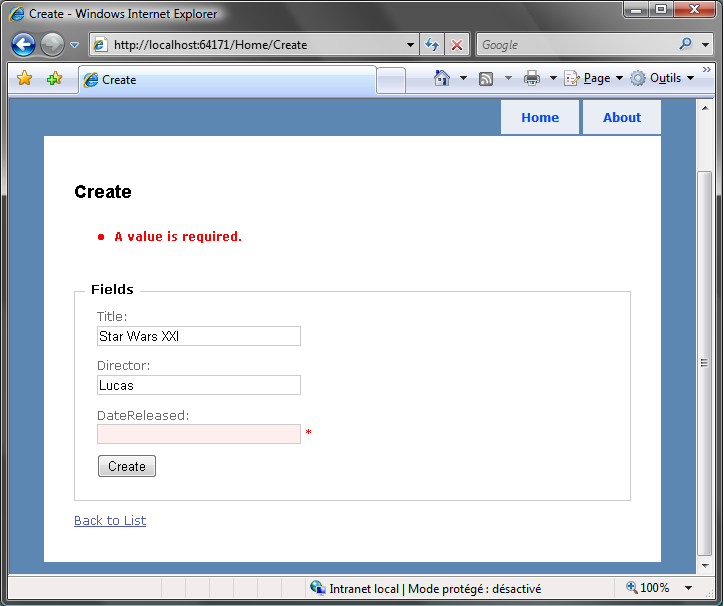Open the Favorites Center star
Image resolution: width=724 pixels, height=606 pixels.
tap(25, 79)
